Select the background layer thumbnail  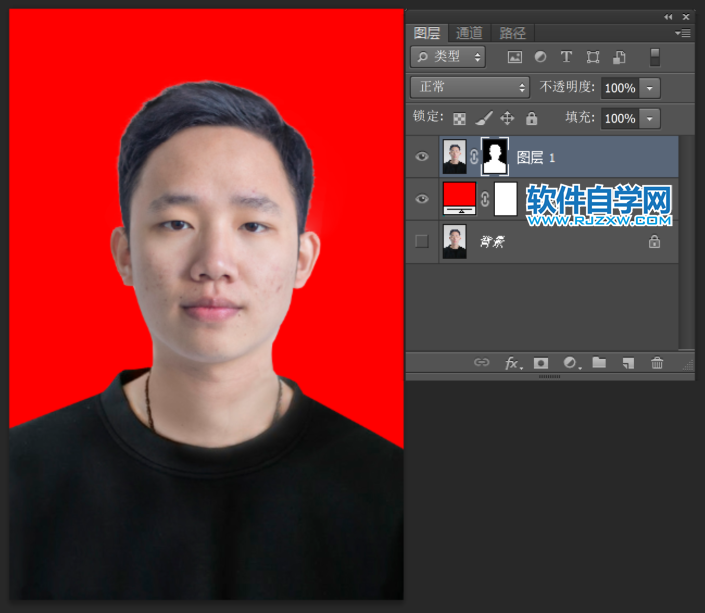point(455,242)
